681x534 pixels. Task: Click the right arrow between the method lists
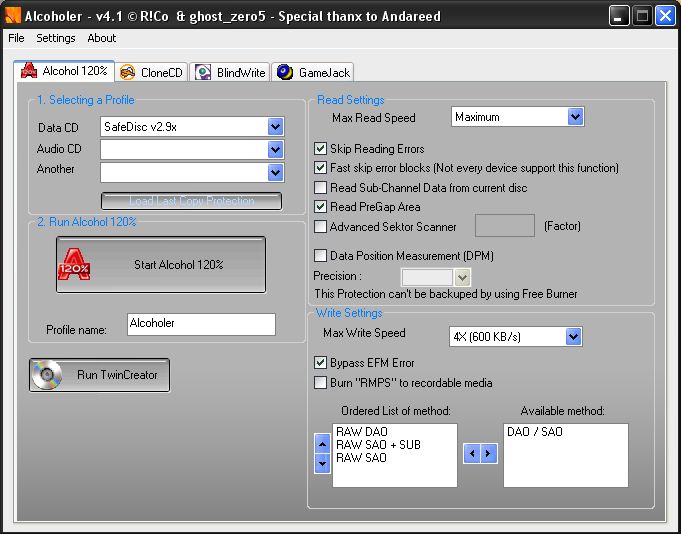coord(489,454)
